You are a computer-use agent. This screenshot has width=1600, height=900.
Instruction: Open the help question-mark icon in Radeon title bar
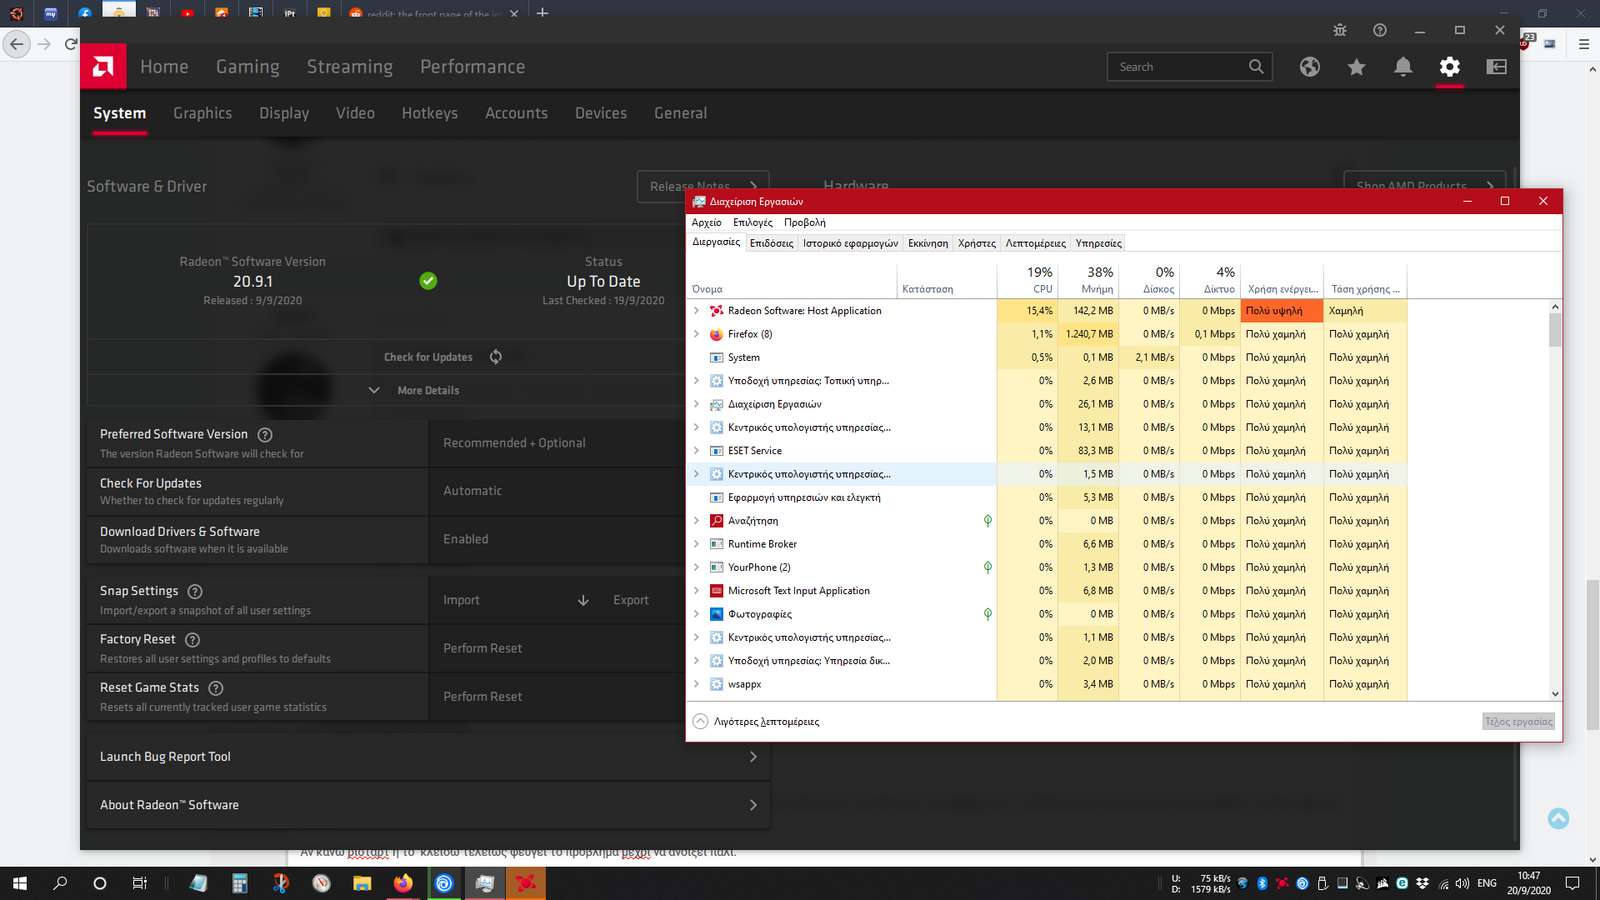1380,30
